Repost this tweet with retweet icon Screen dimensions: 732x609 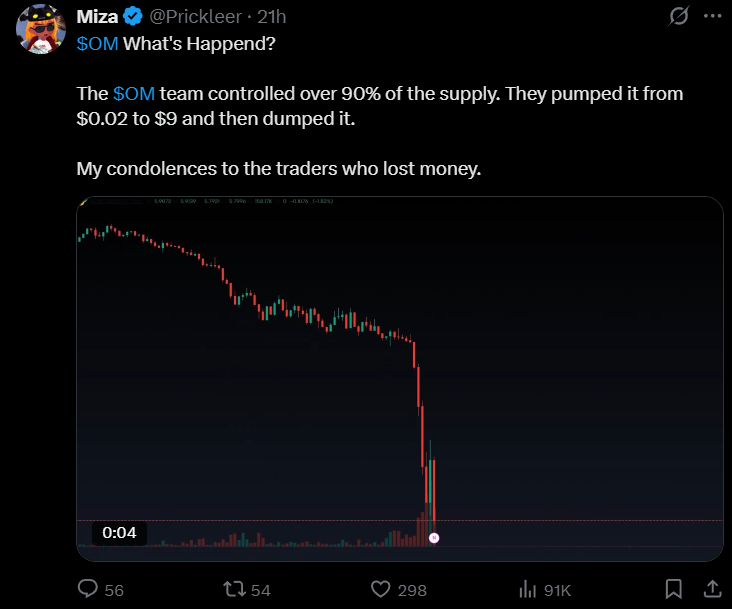234,589
